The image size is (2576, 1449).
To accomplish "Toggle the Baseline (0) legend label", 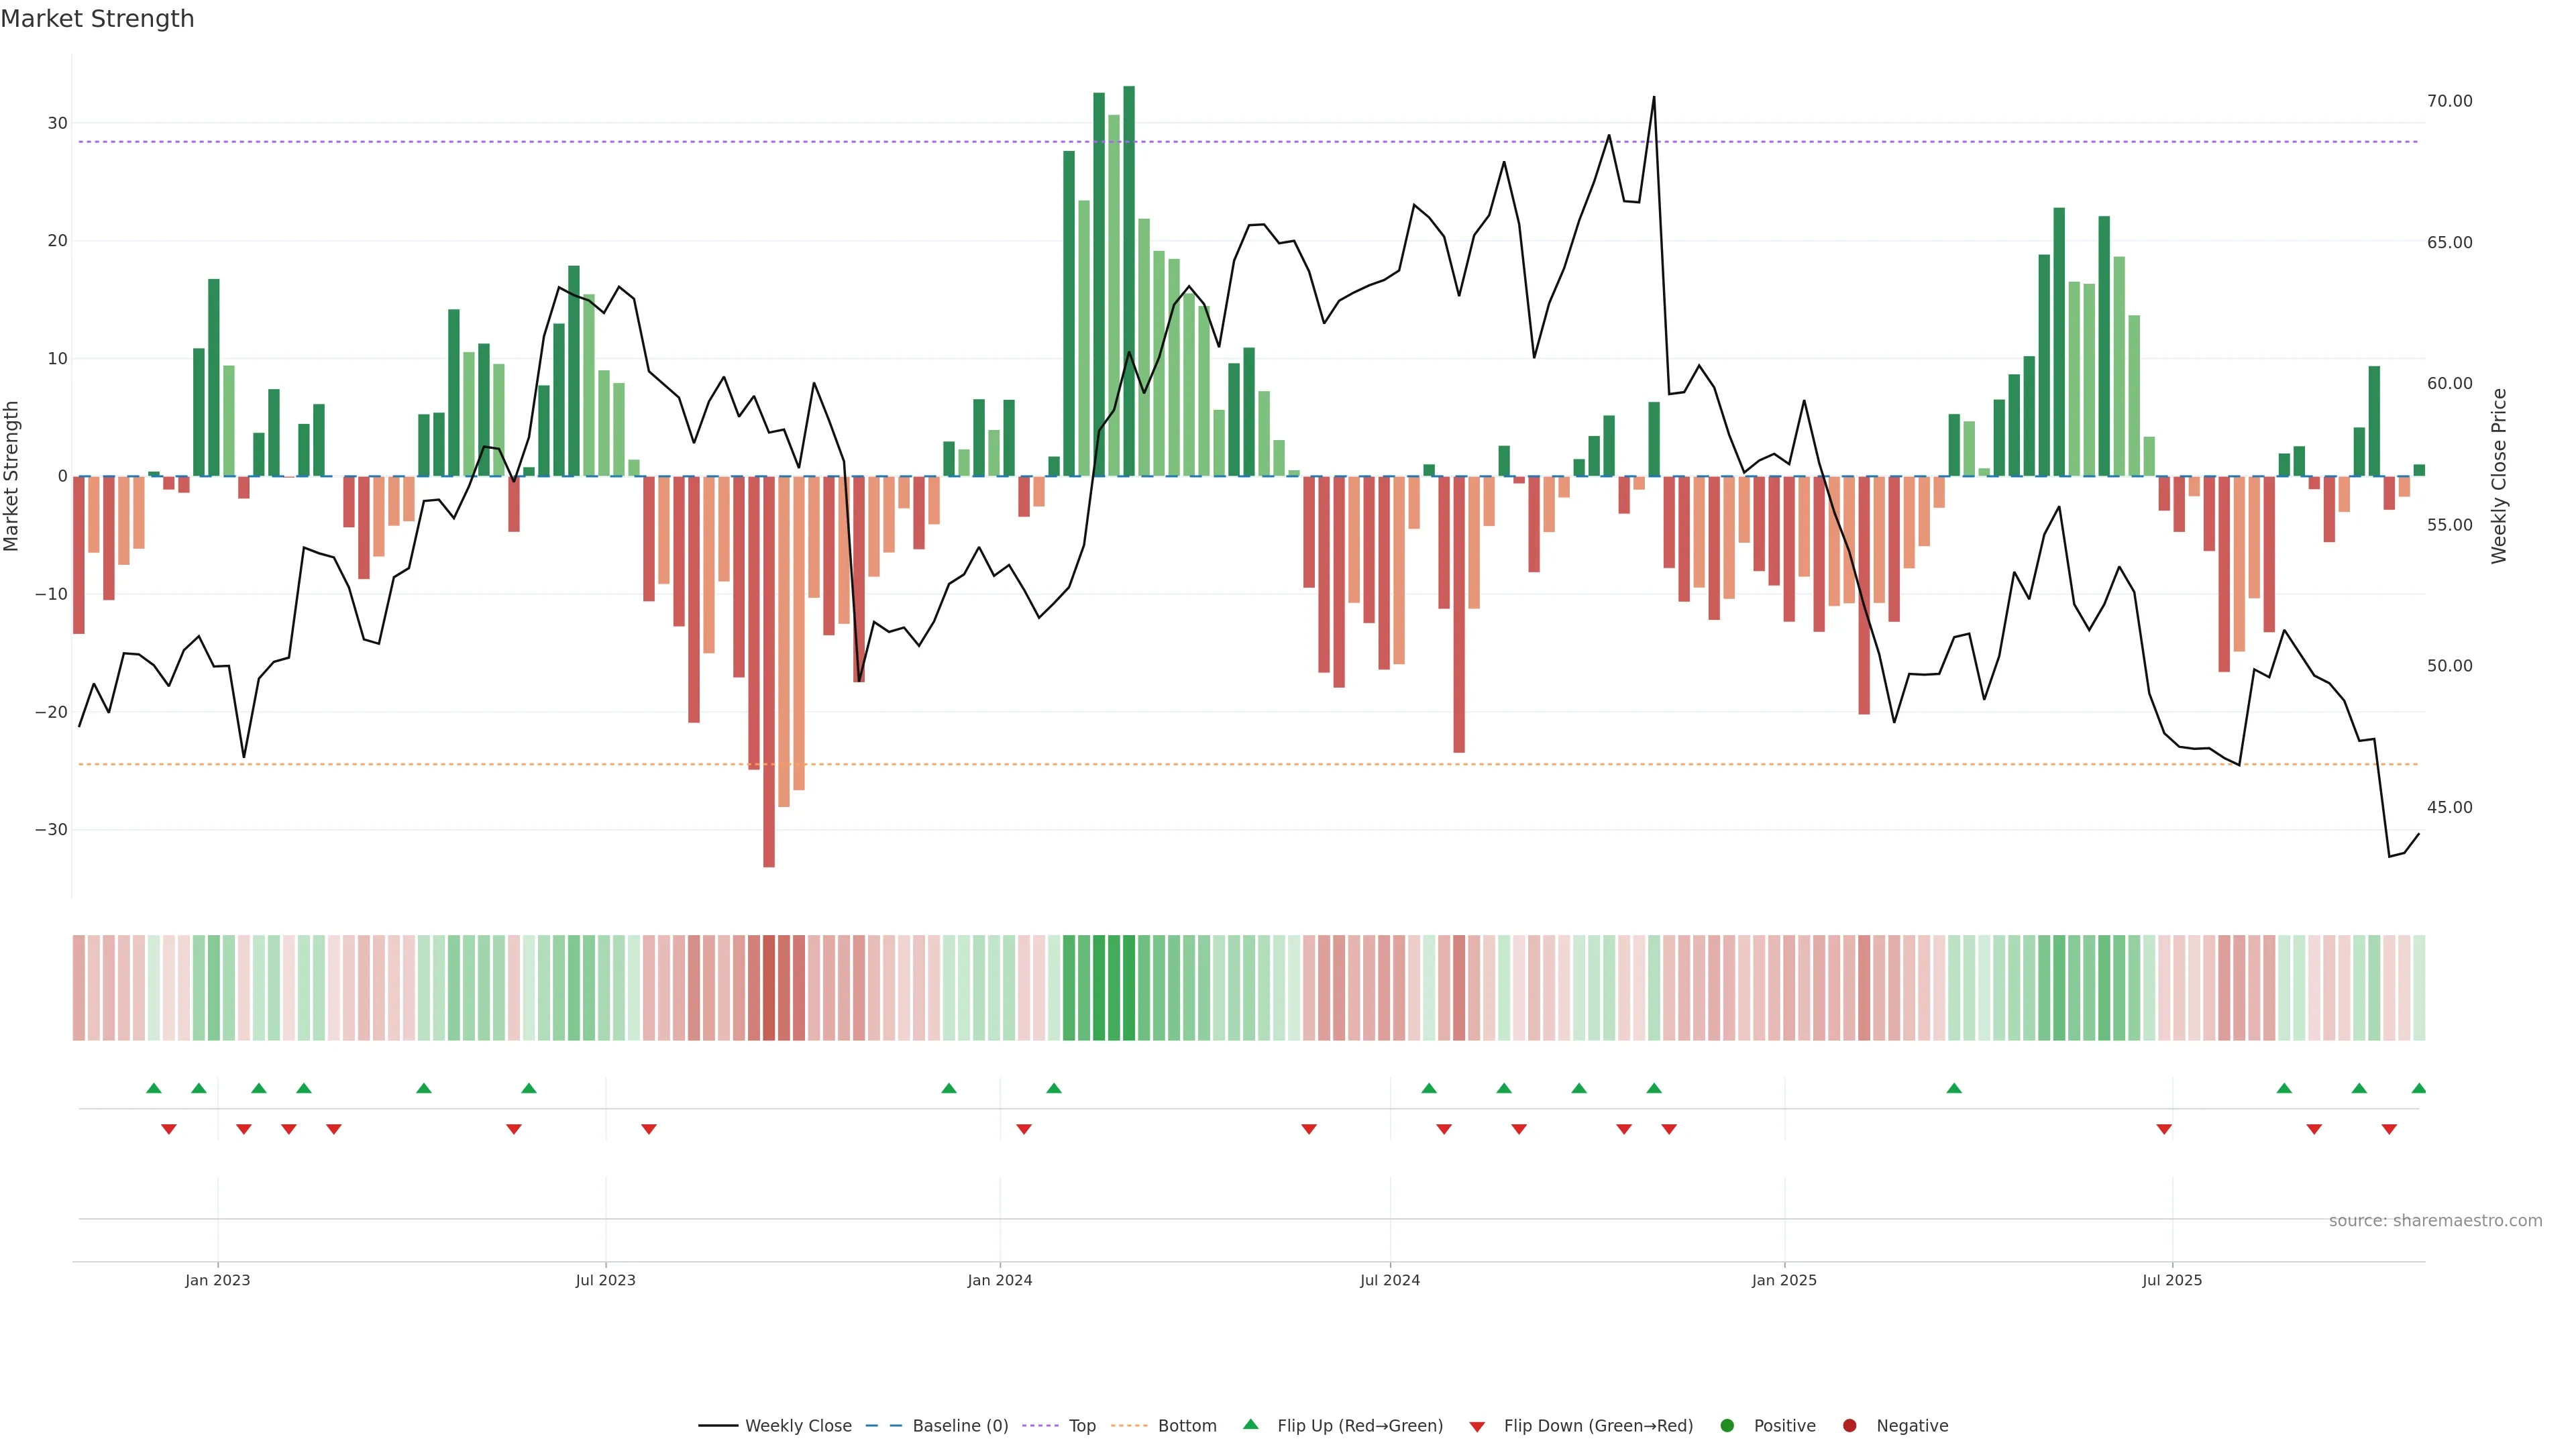I will (x=960, y=1425).
